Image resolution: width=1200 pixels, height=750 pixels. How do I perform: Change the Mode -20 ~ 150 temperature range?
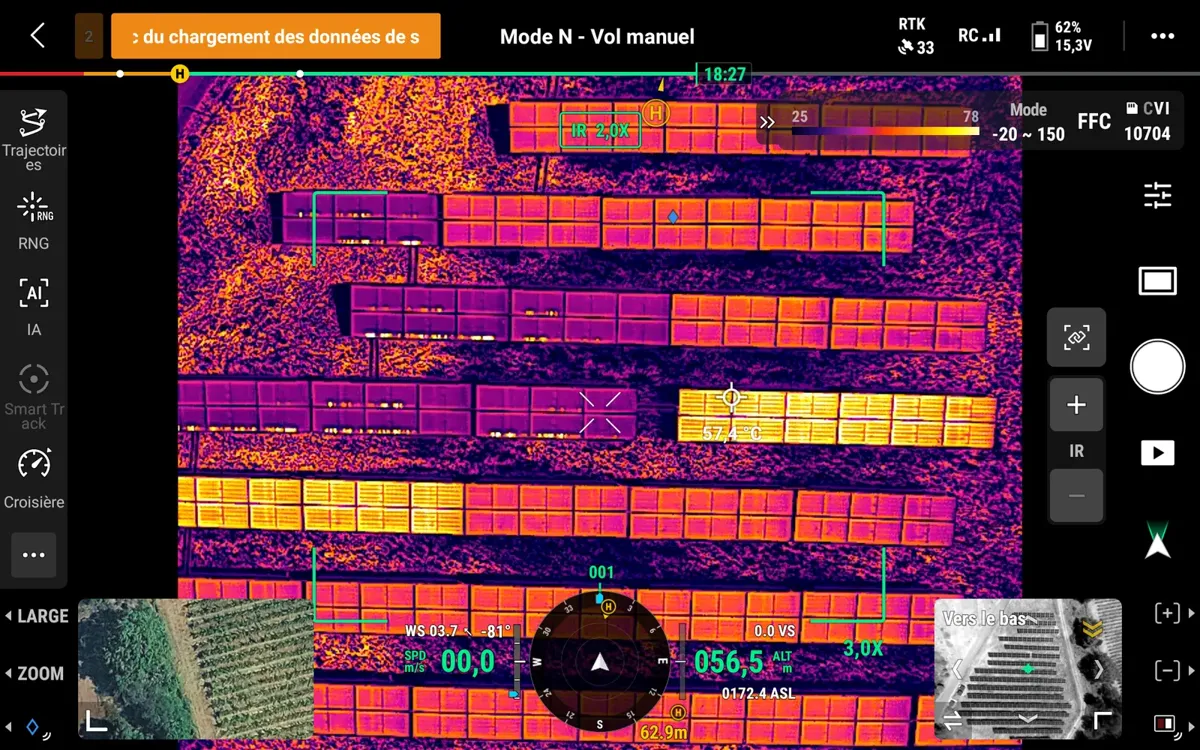[x=1028, y=122]
